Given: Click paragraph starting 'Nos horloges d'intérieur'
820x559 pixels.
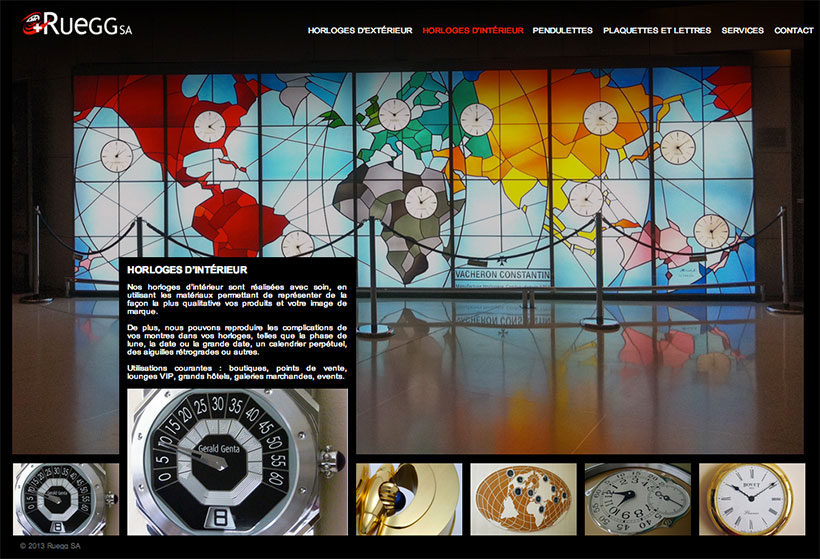Looking at the screenshot, I should click(x=237, y=299).
